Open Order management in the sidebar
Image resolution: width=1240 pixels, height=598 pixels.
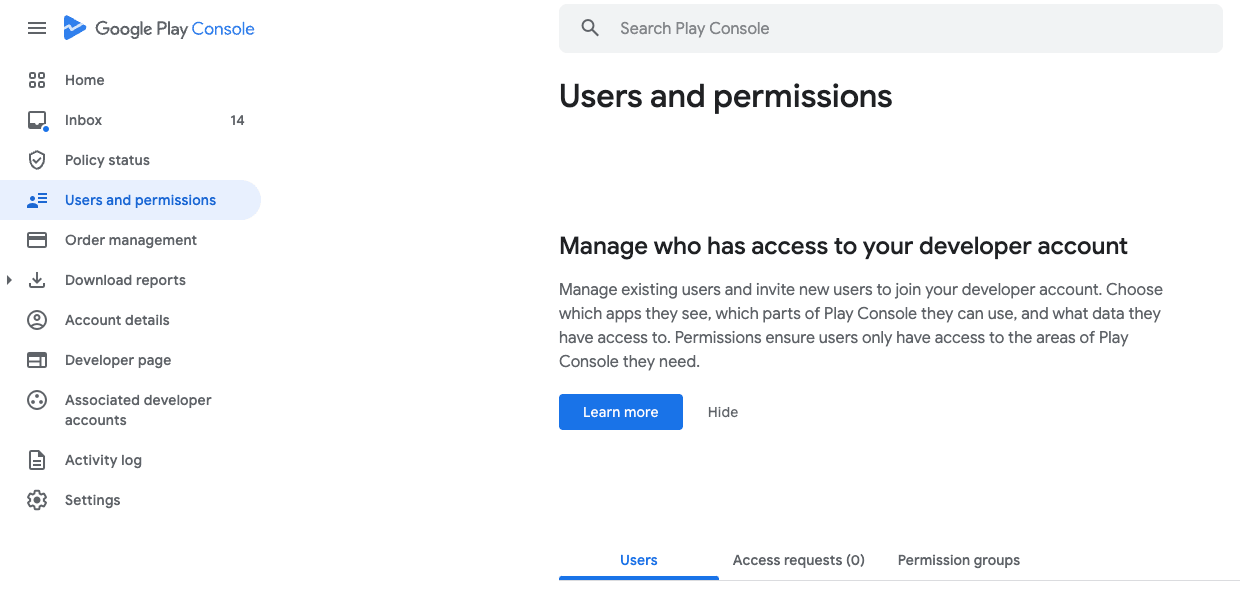(x=130, y=240)
